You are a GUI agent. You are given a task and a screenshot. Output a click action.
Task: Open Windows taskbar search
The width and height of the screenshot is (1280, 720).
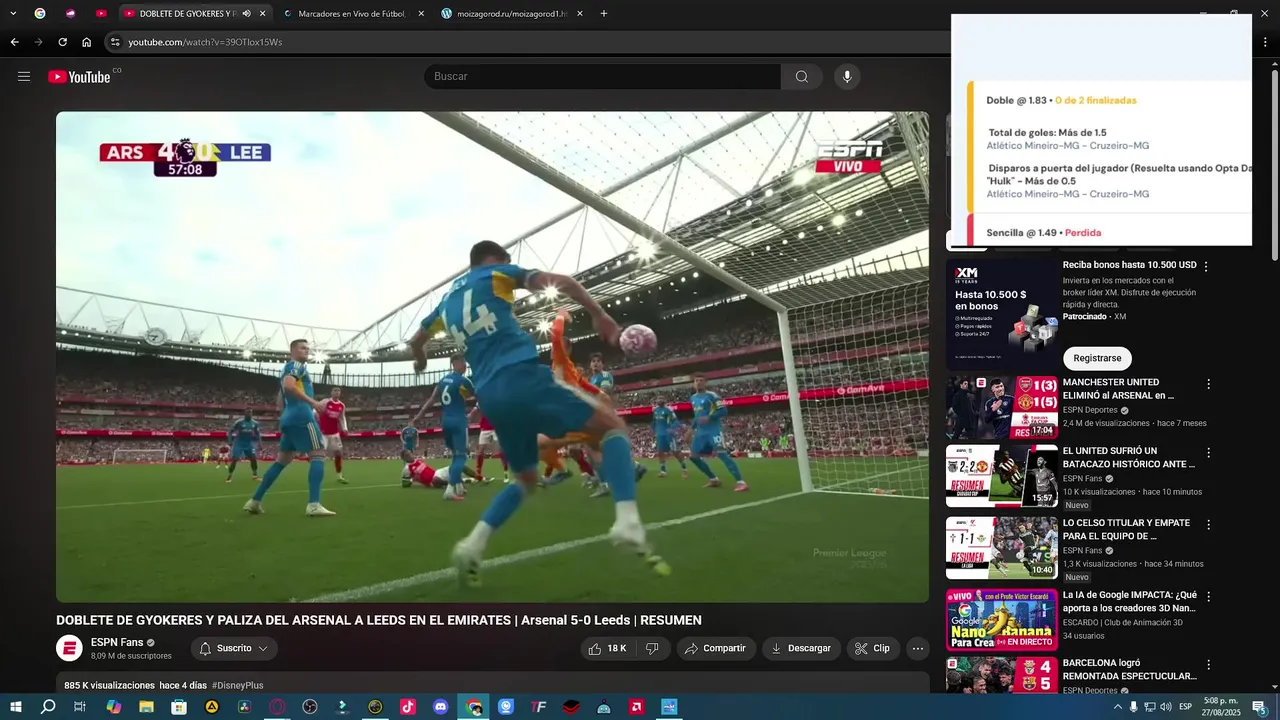(x=48, y=707)
